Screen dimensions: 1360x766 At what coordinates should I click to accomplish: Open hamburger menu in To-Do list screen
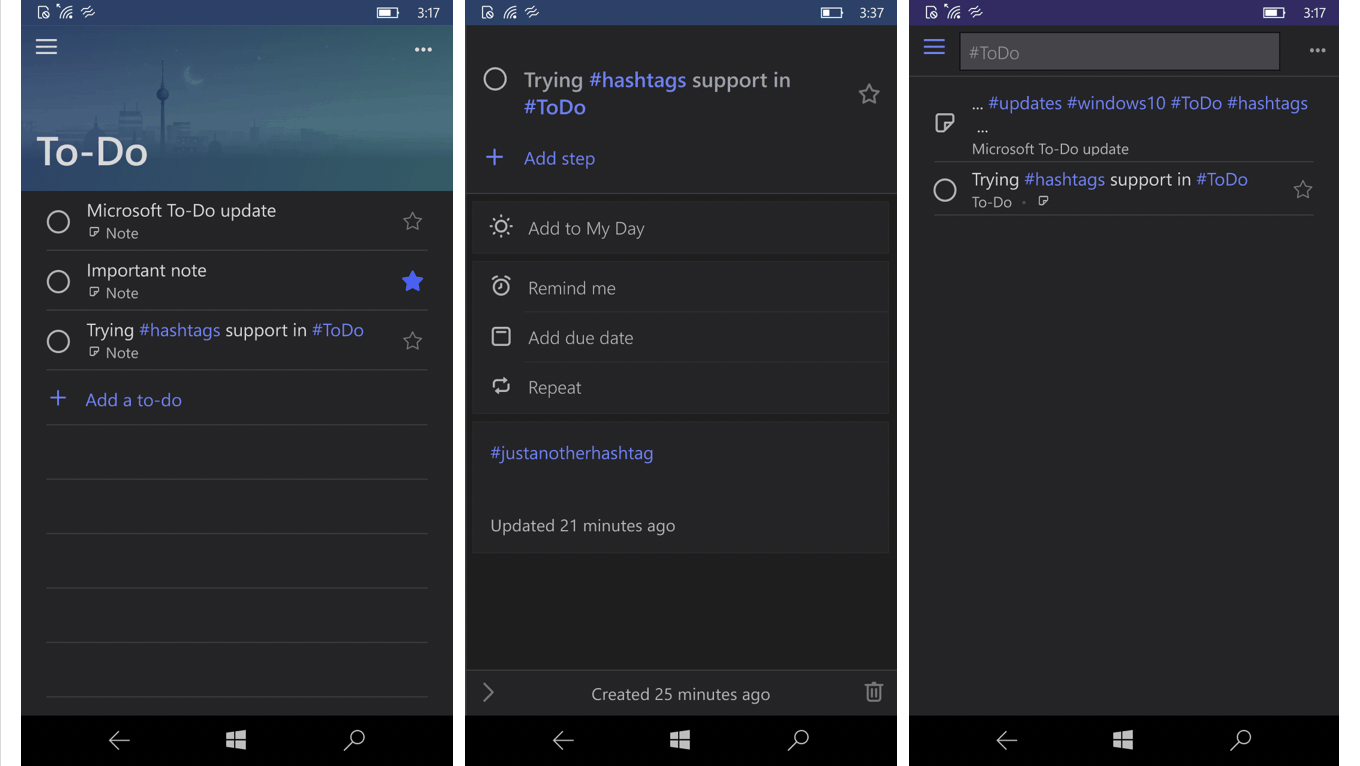pos(46,47)
